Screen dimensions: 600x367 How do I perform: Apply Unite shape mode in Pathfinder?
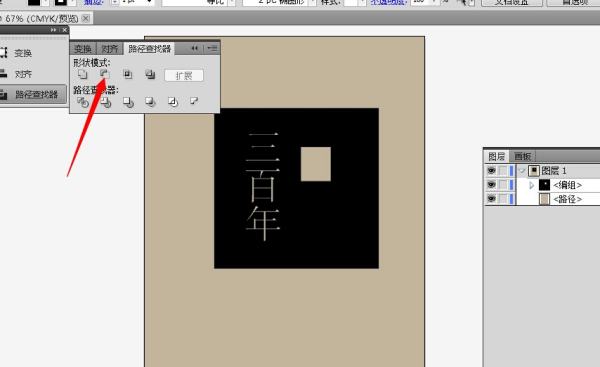[83, 74]
